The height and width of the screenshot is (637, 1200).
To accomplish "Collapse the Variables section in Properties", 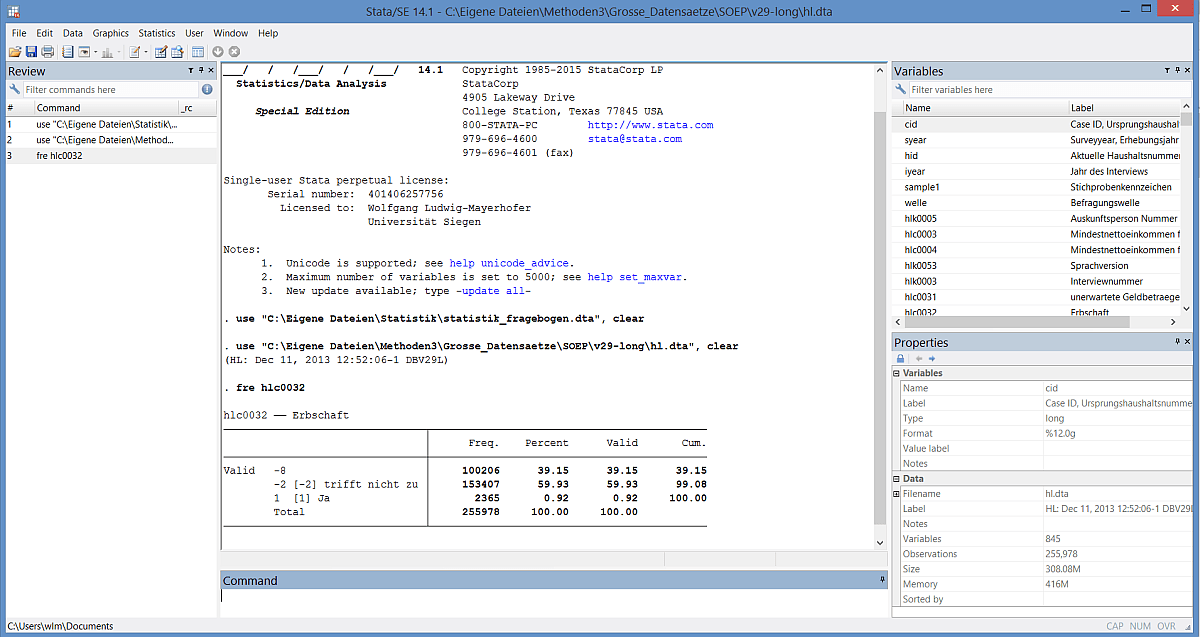I will pos(896,373).
